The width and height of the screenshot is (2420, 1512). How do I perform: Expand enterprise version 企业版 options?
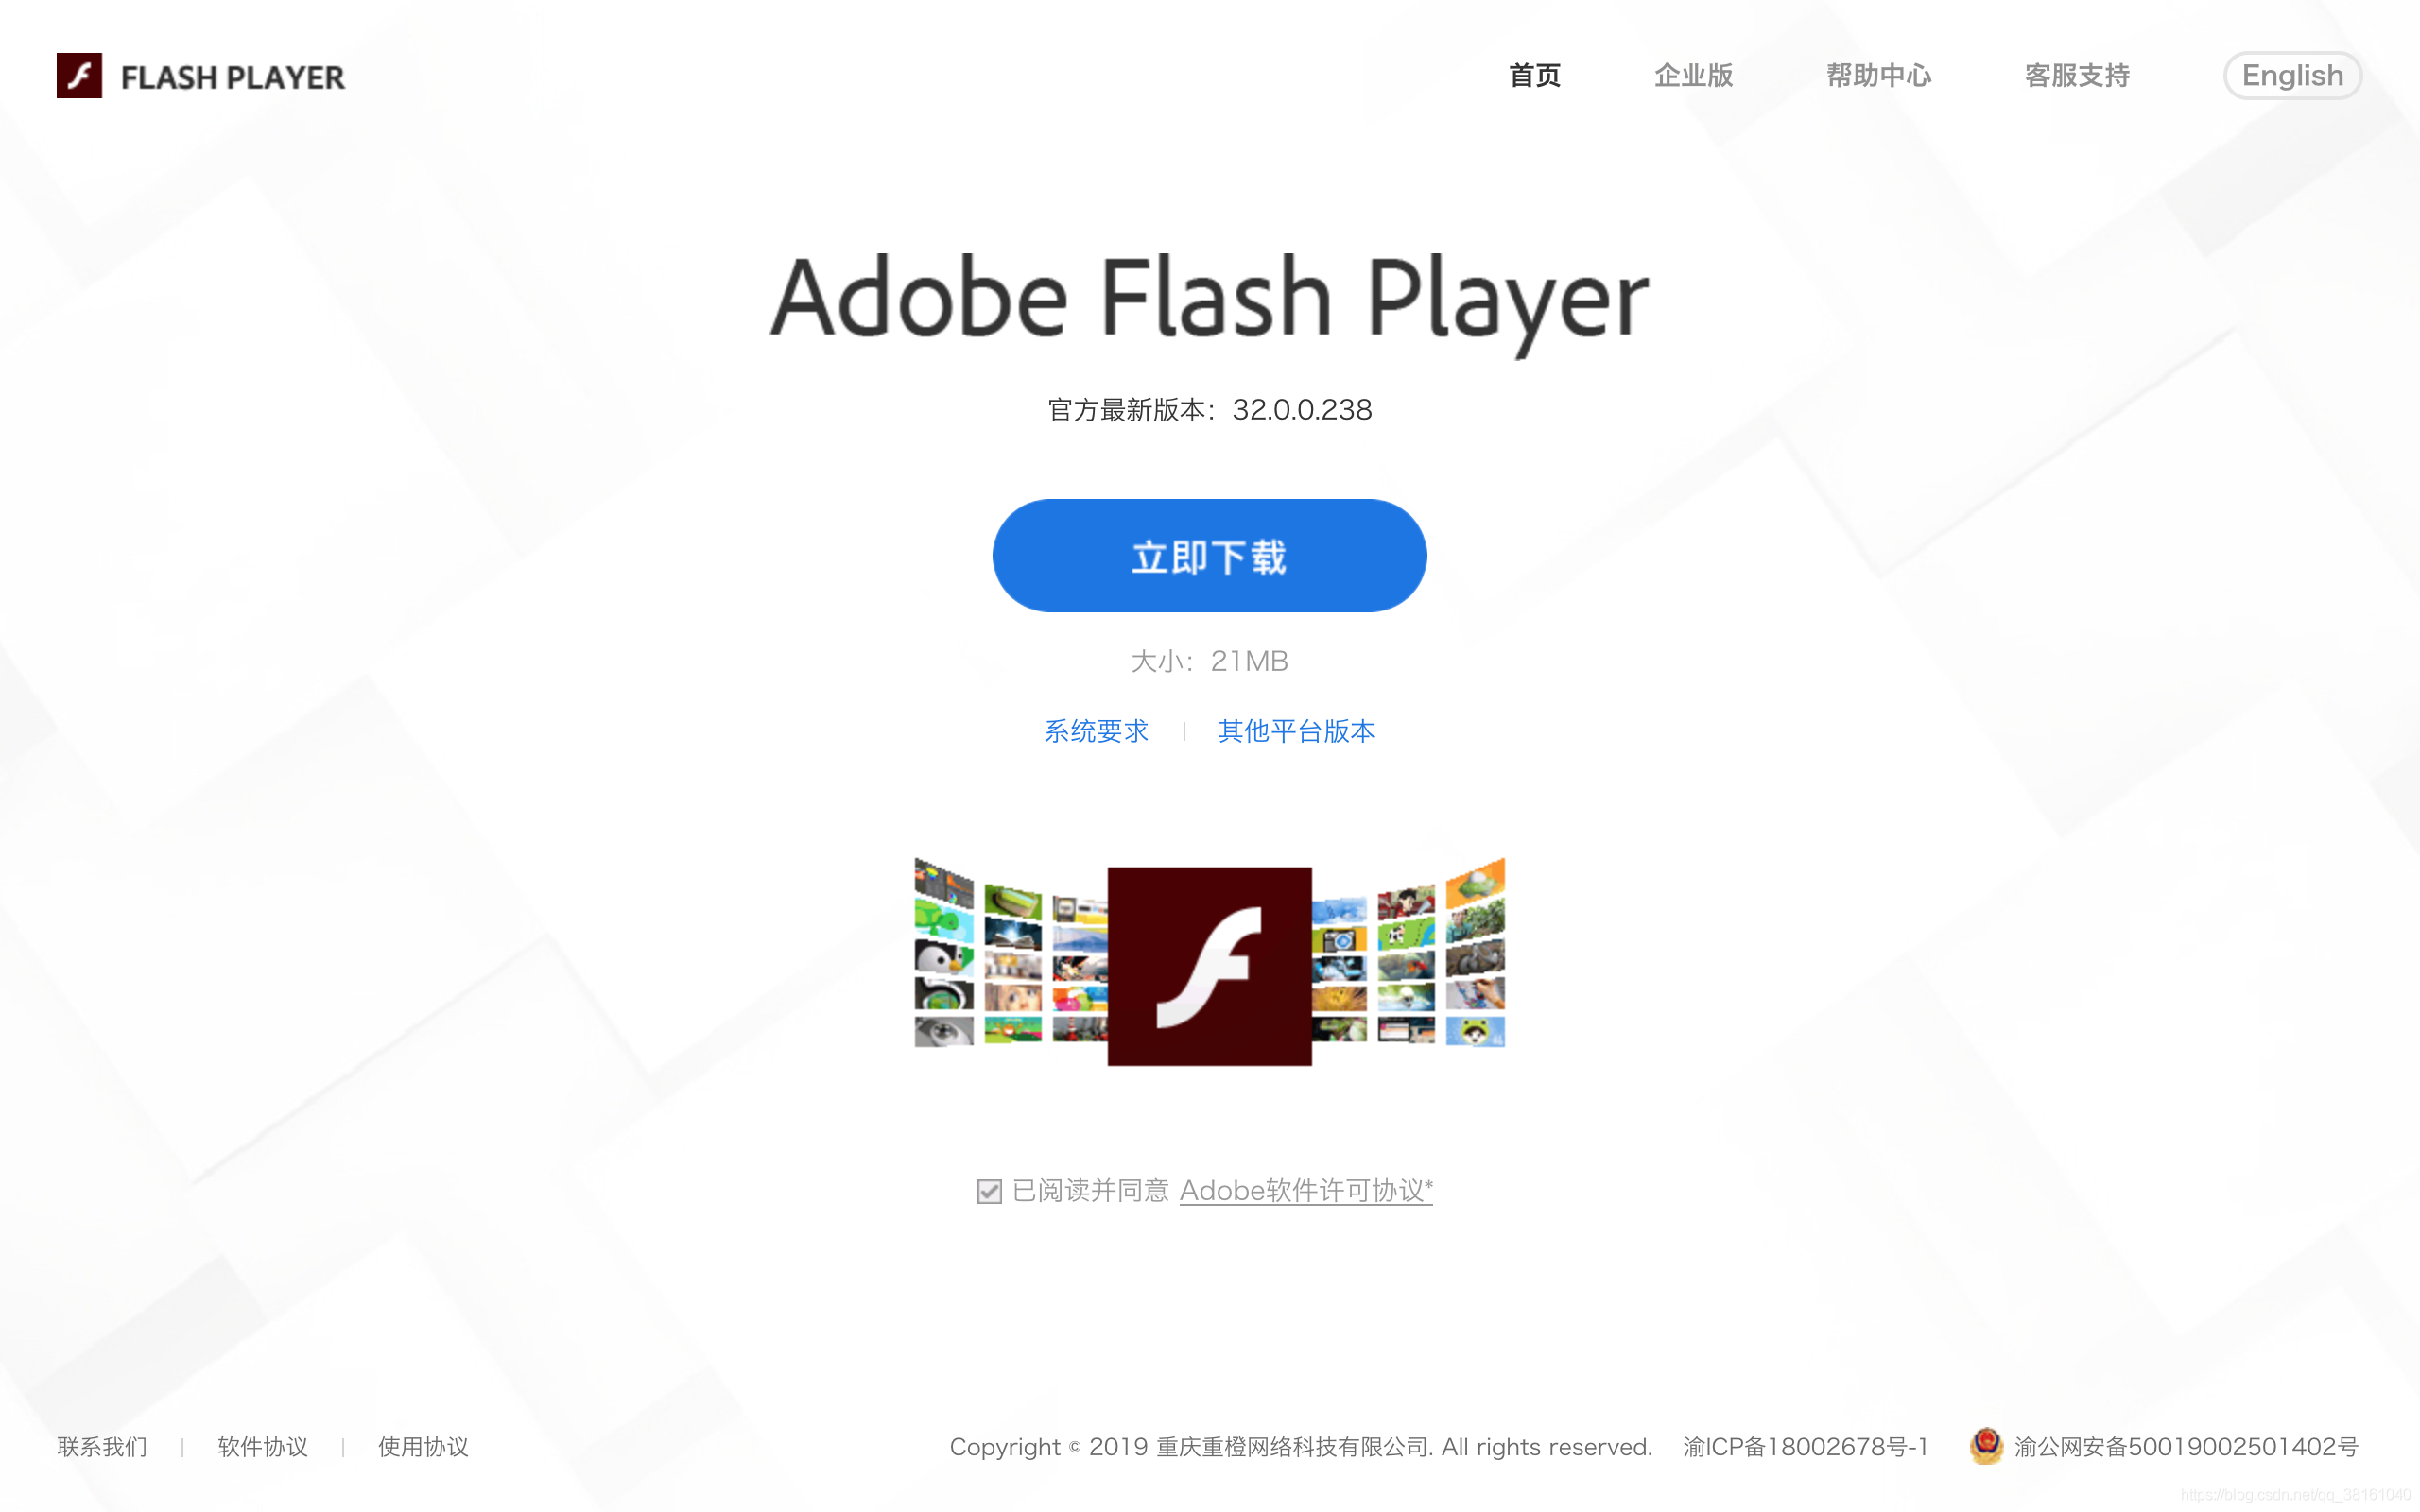pos(1690,73)
